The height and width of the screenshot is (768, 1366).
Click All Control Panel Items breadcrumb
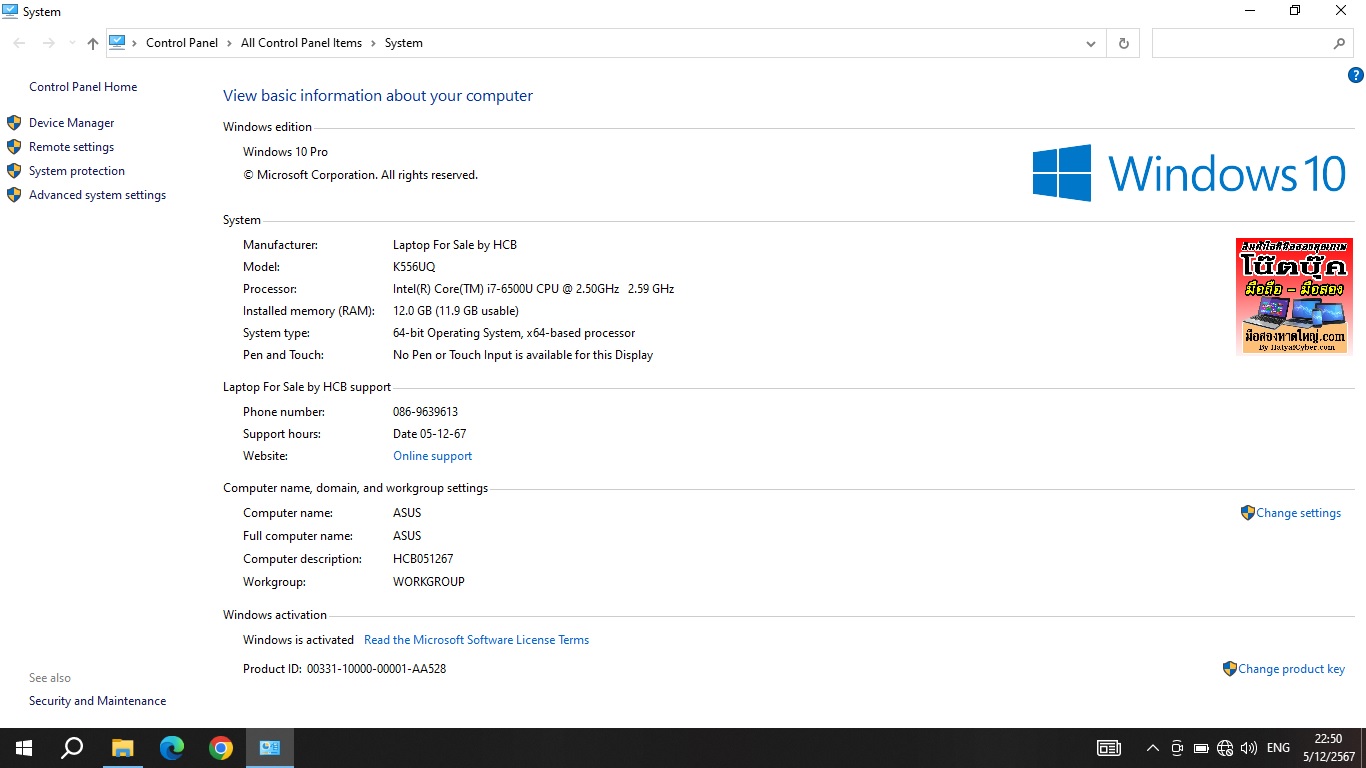(x=301, y=43)
